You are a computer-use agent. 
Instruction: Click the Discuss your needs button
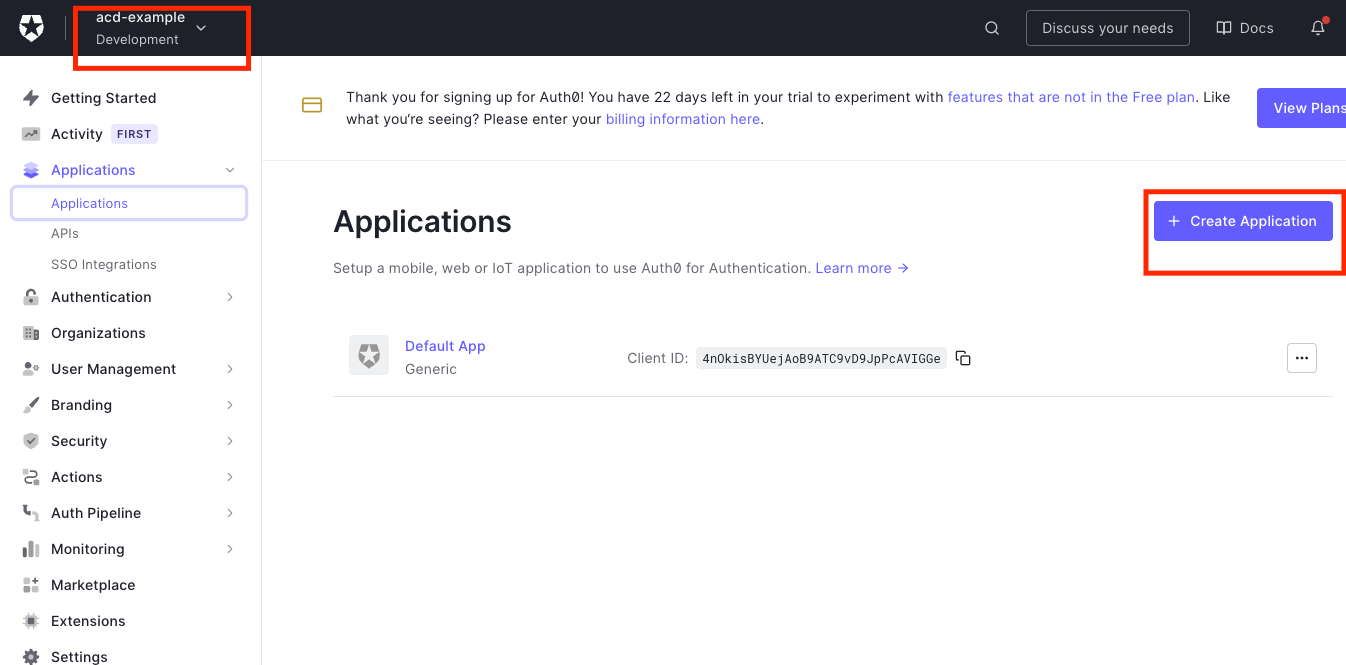click(1108, 28)
